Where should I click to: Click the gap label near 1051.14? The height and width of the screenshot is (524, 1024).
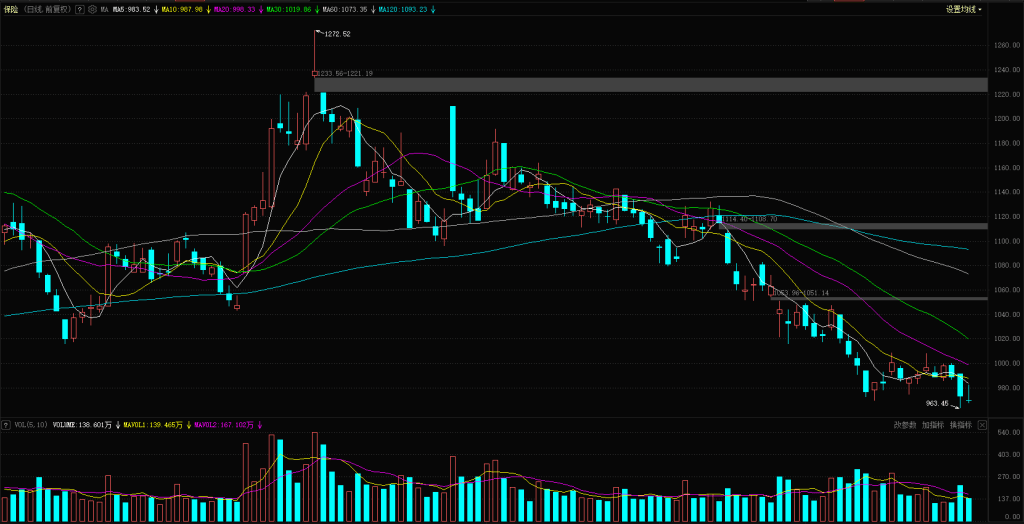[802, 293]
